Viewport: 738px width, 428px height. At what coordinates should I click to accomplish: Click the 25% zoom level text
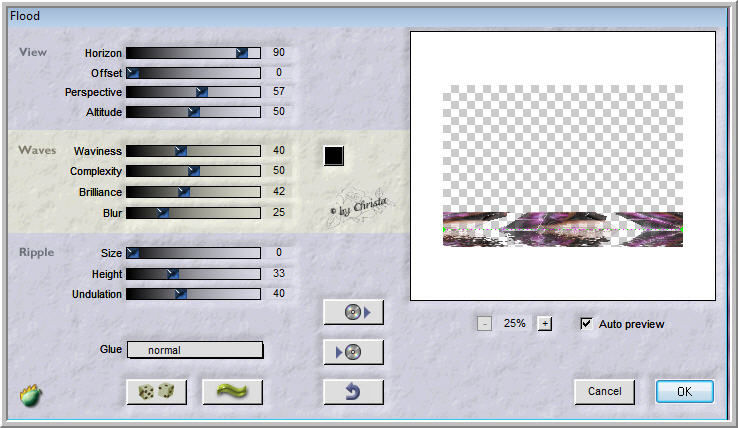coord(514,323)
